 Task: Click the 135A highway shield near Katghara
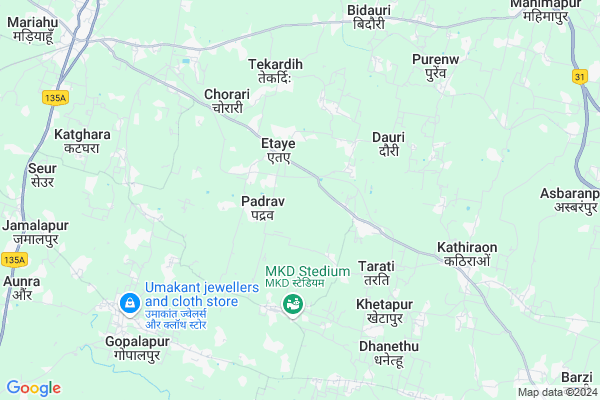pos(55,98)
